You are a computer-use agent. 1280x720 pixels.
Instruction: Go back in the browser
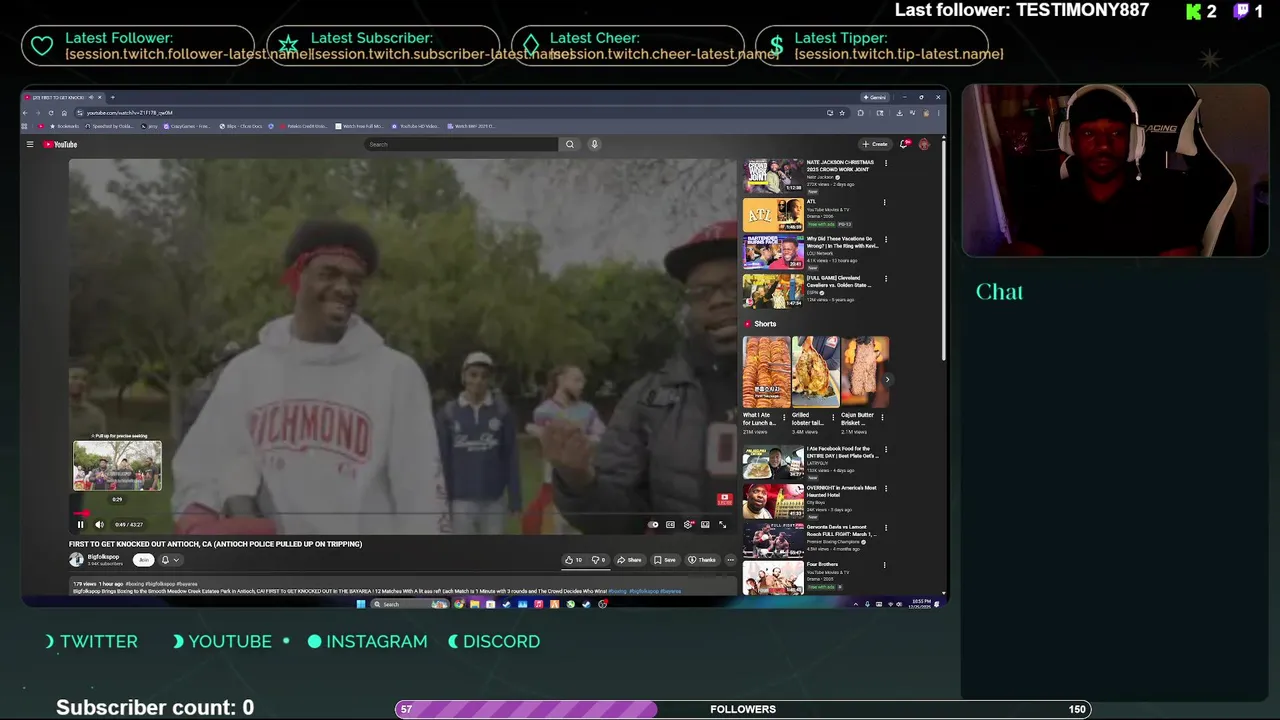click(27, 113)
